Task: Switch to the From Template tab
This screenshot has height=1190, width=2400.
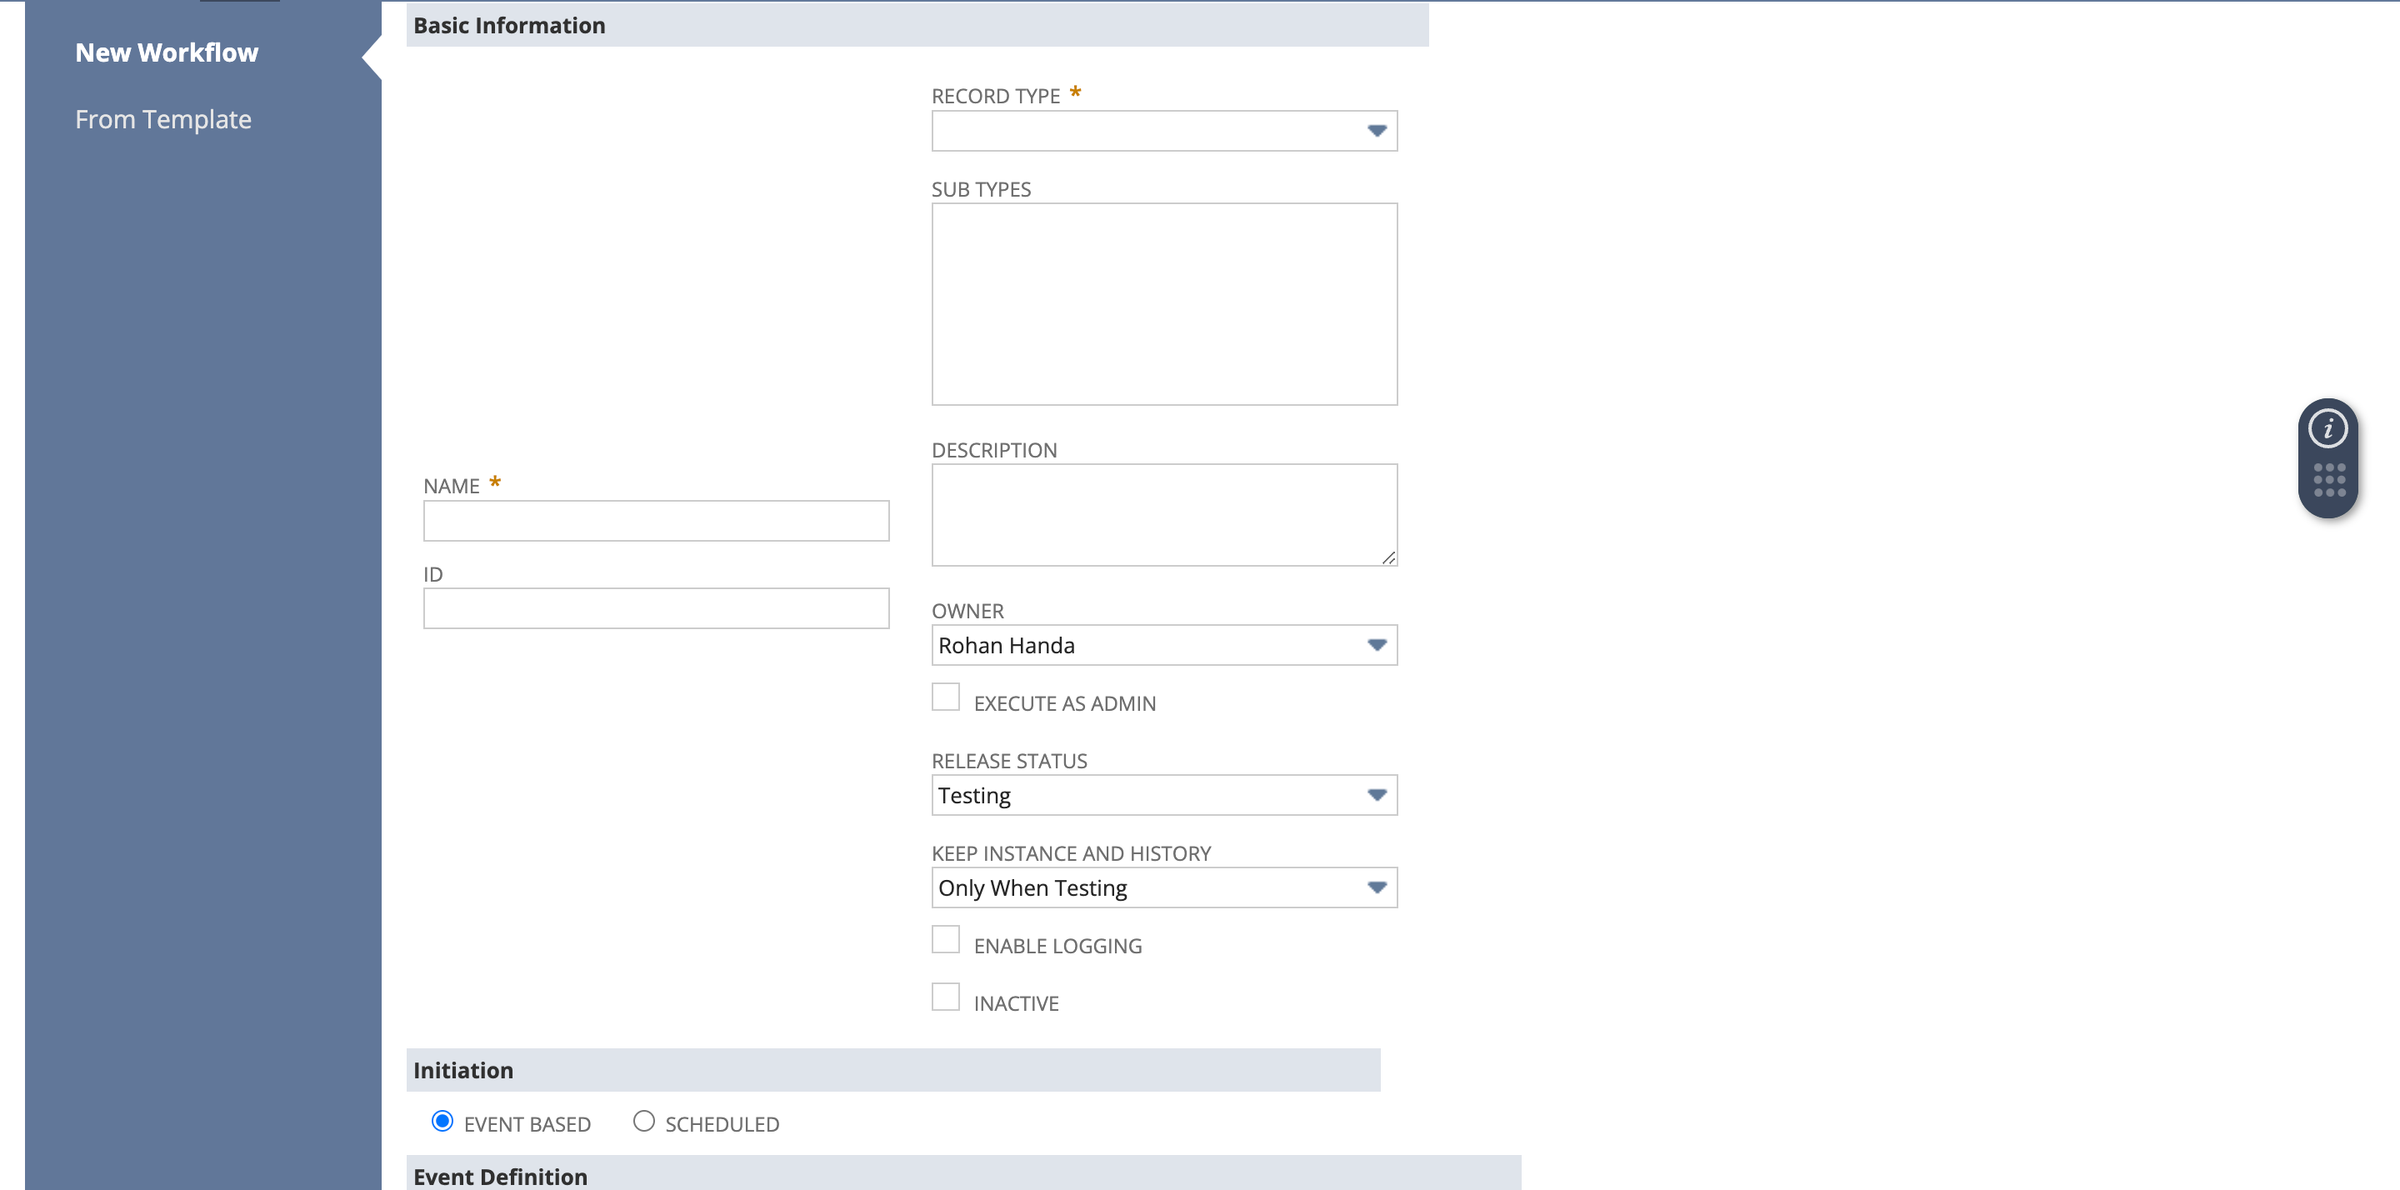Action: [x=163, y=119]
